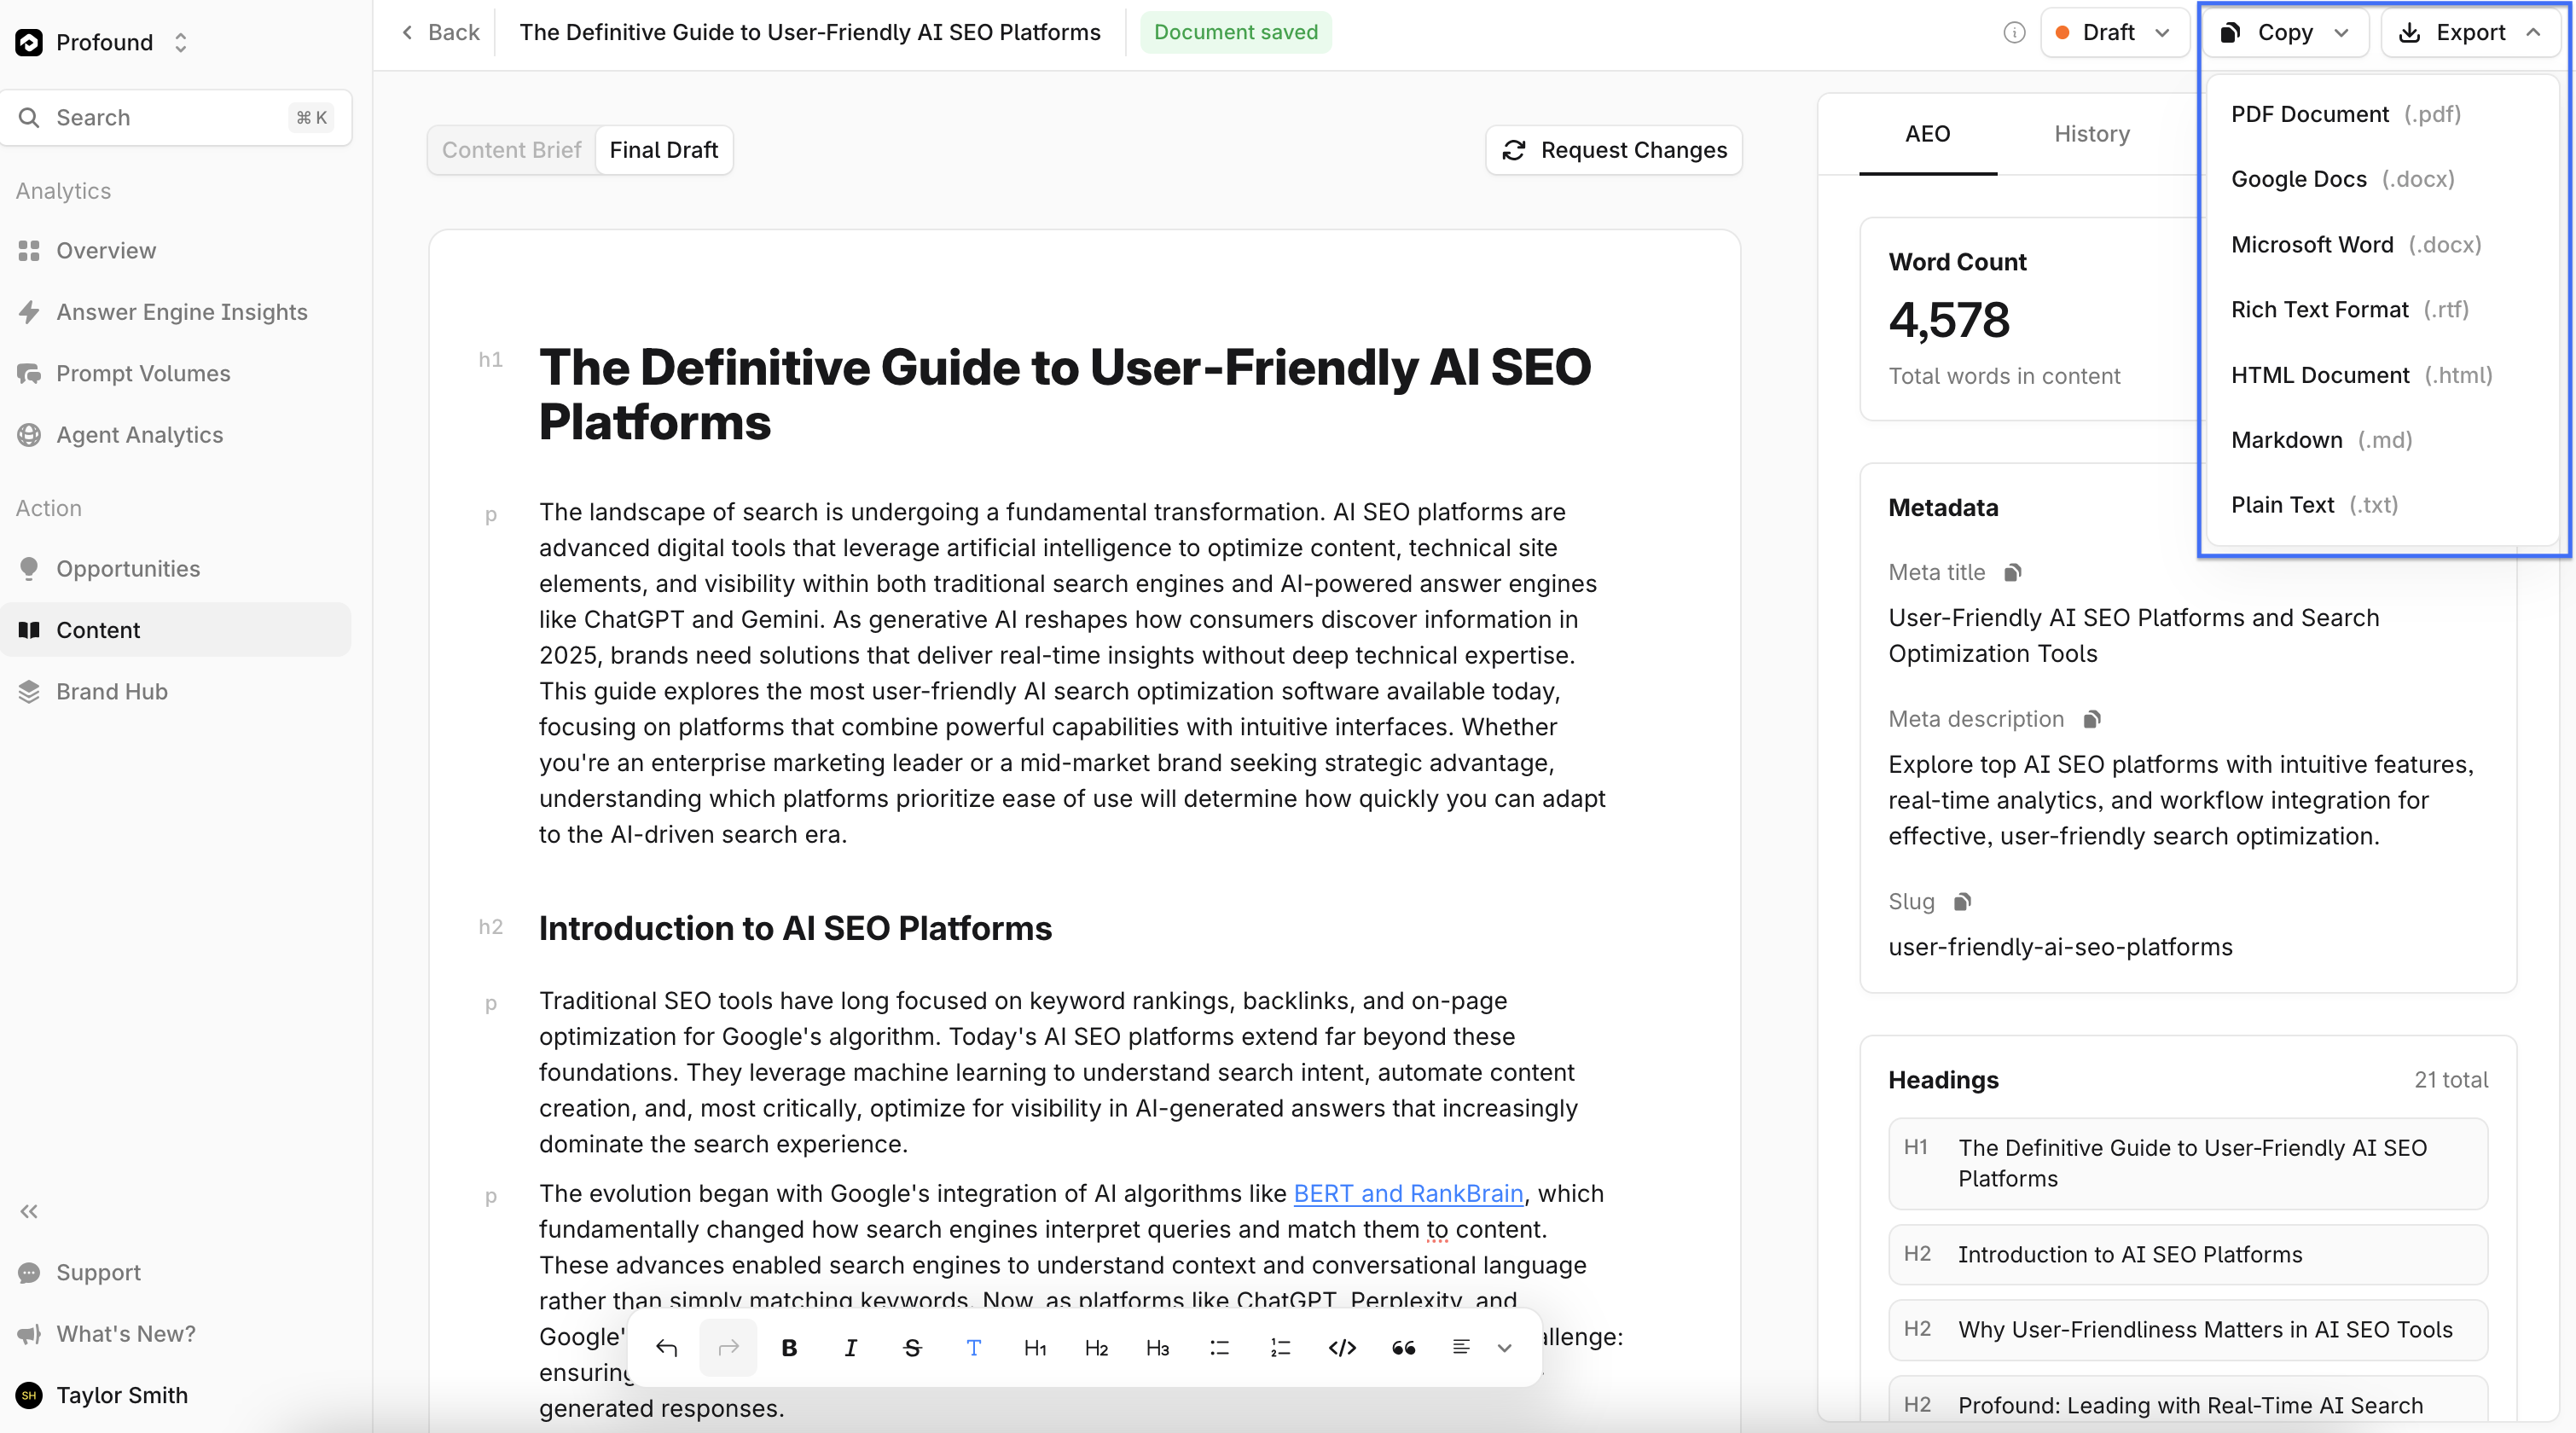Copy the Meta title
The image size is (2576, 1433).
[2013, 573]
